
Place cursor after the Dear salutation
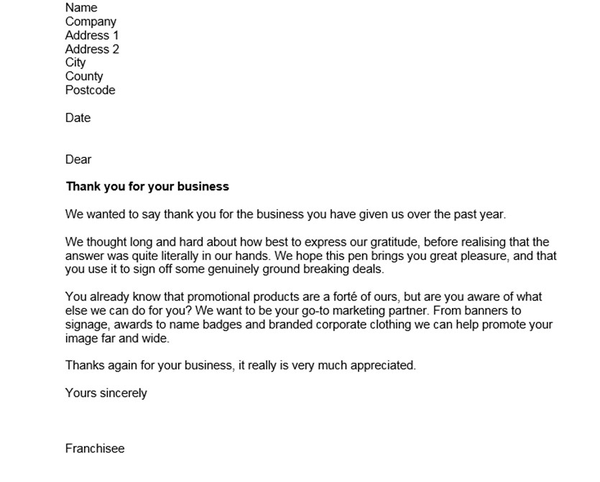(x=93, y=159)
